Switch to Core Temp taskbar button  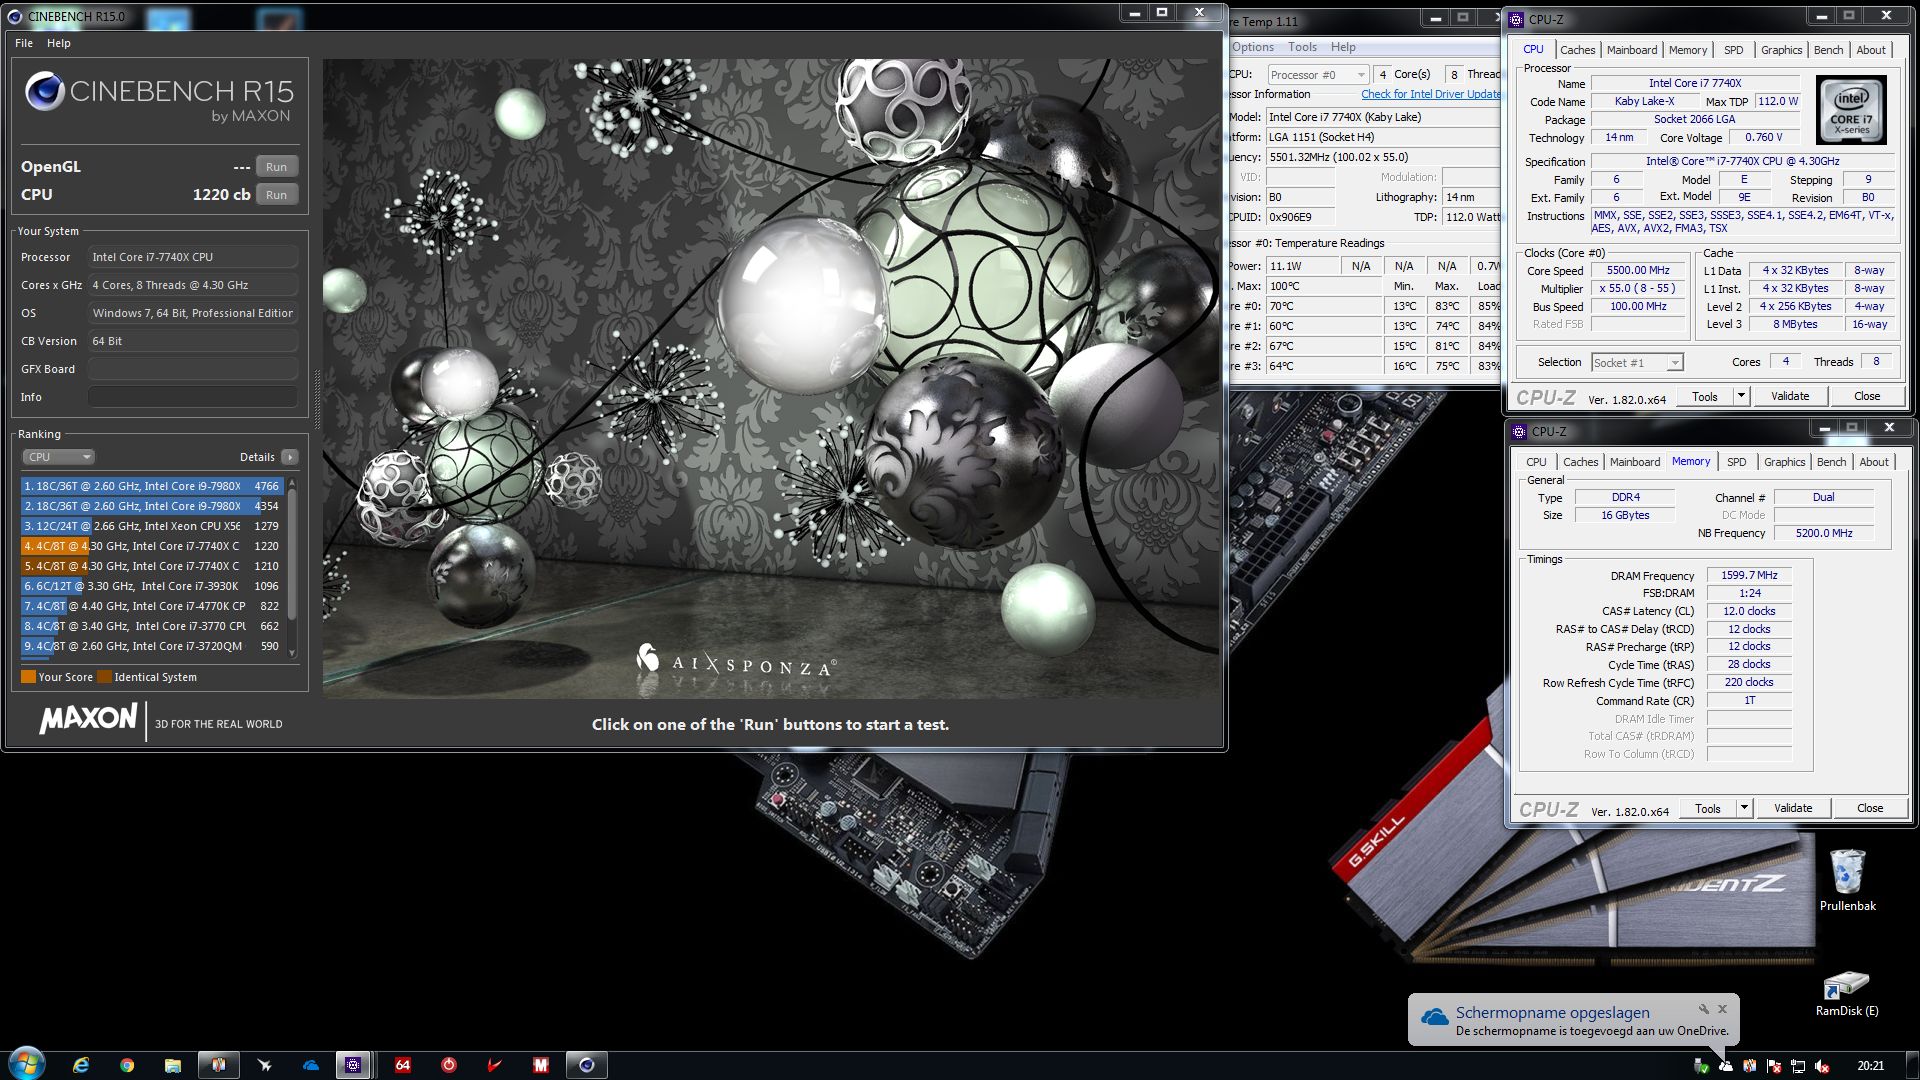point(218,1065)
